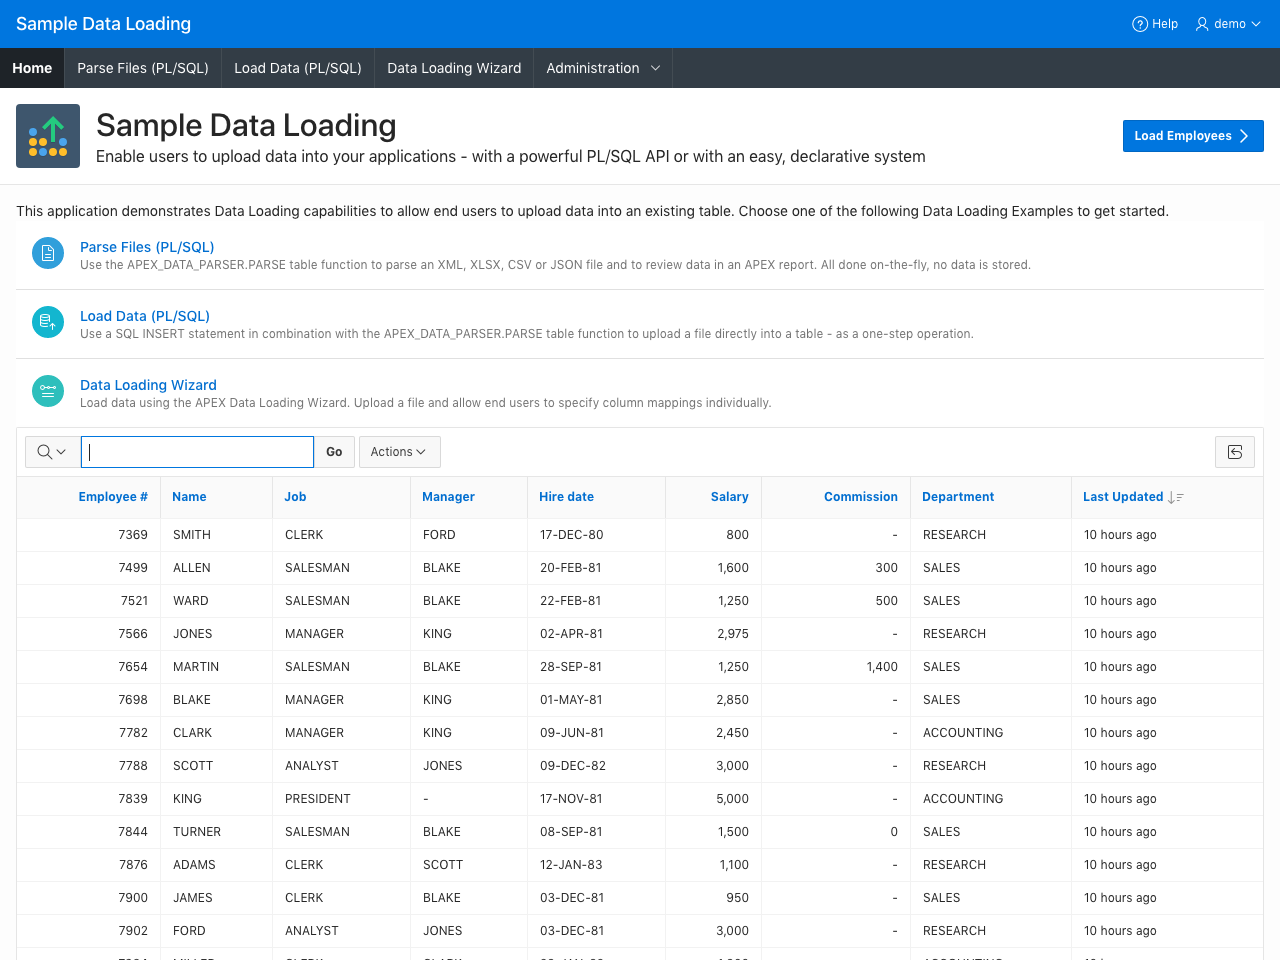Open the Data Loading Wizard navigation tab
Image resolution: width=1280 pixels, height=960 pixels.
[454, 68]
